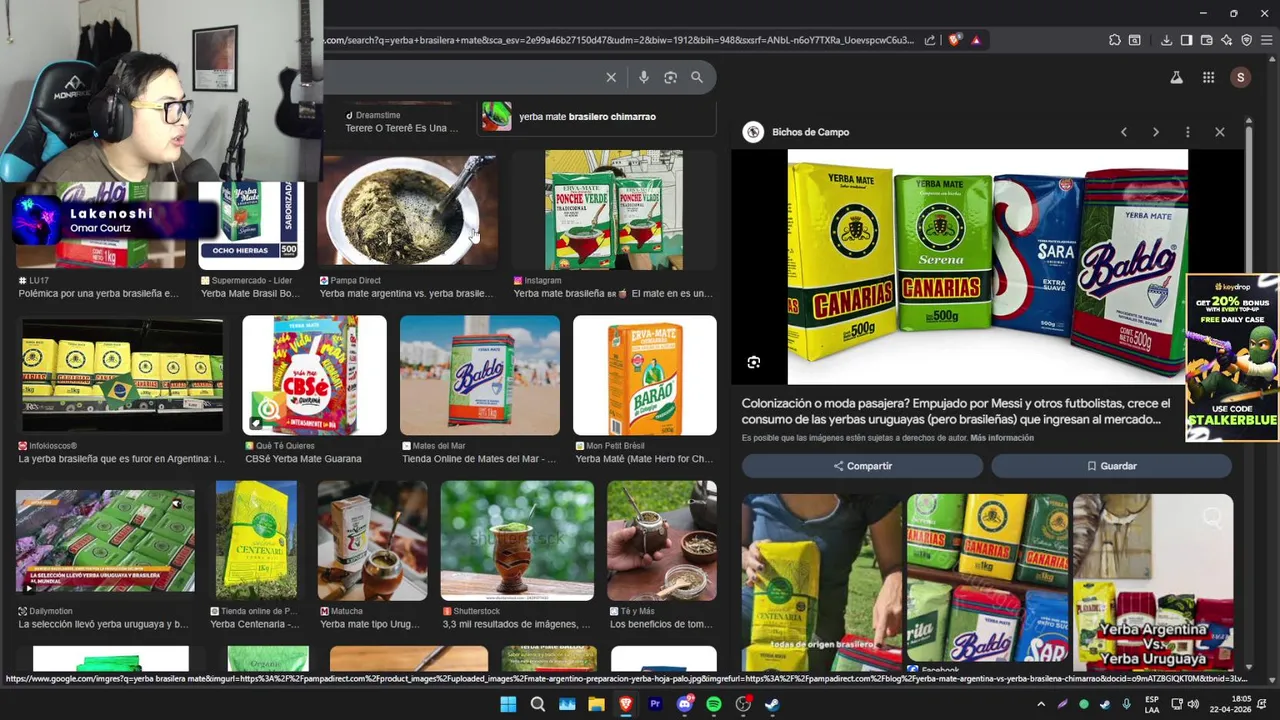
Task: Open volume control in system tray
Action: [1193, 704]
